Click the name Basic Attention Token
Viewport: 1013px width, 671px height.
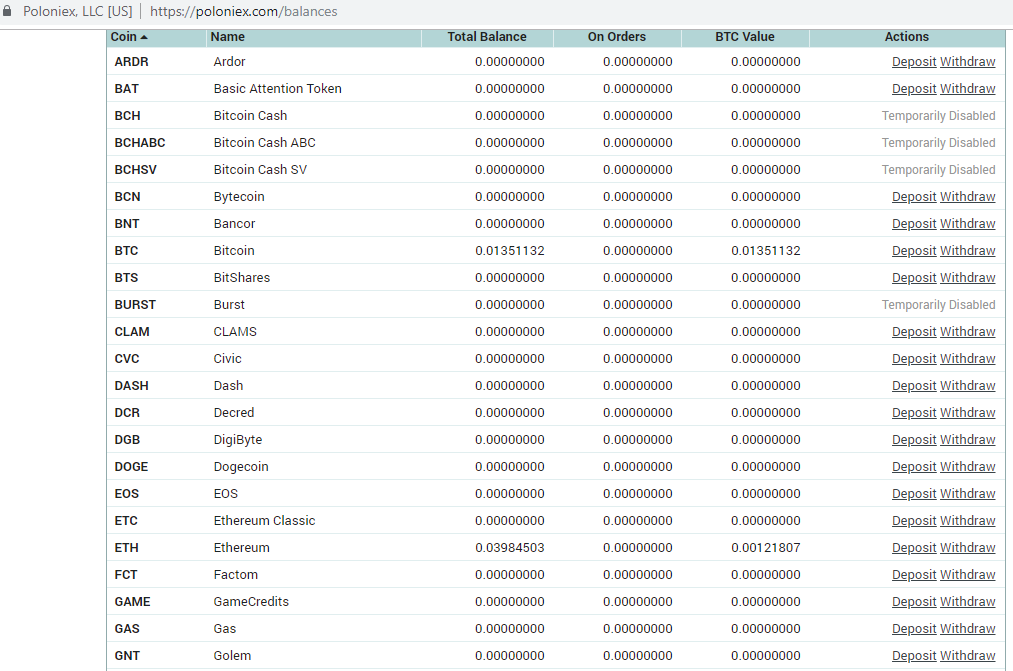[x=278, y=89]
